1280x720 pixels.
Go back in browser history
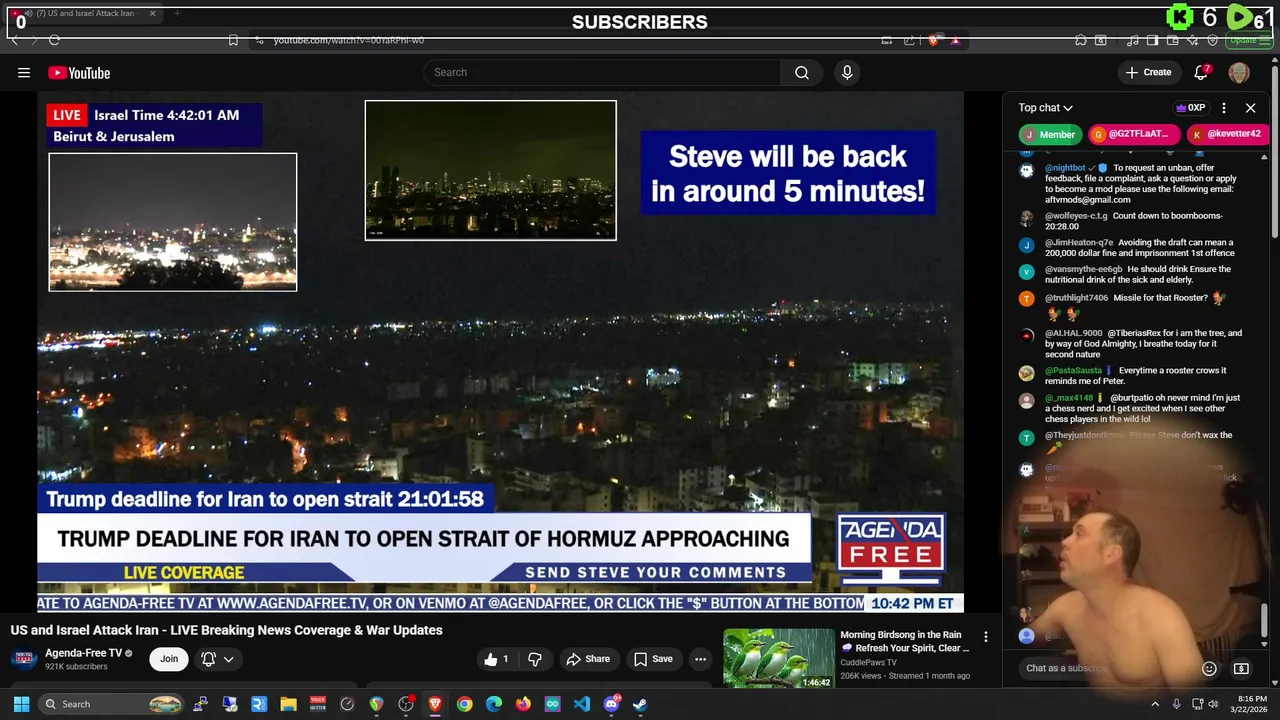(x=14, y=40)
